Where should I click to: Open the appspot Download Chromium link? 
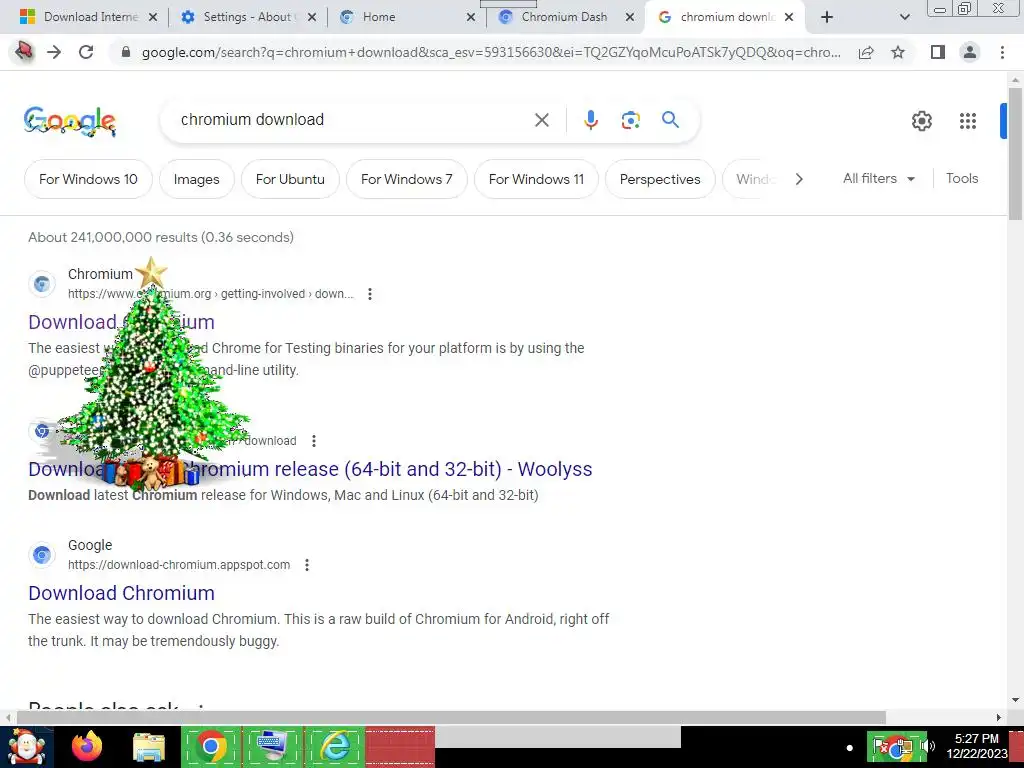click(121, 593)
